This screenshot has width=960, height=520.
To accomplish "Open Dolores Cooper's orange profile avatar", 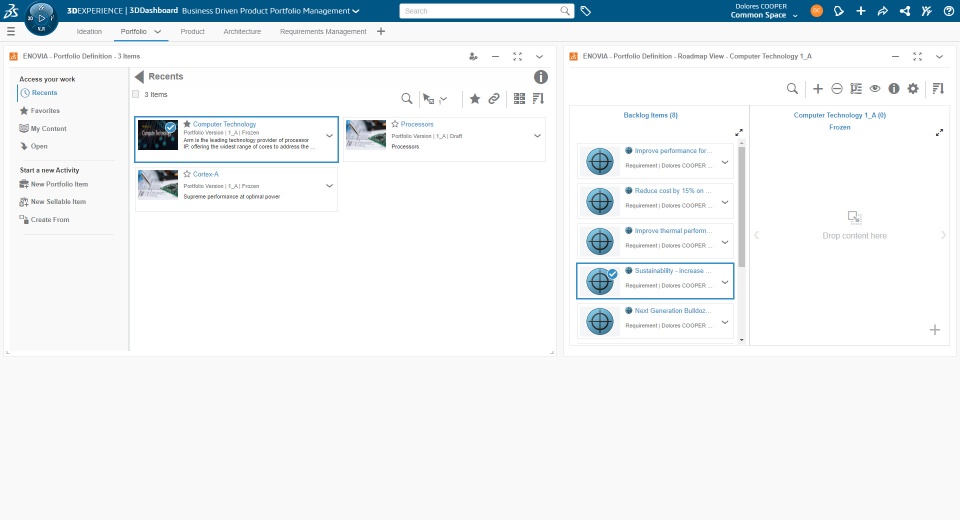I will pyautogui.click(x=816, y=11).
